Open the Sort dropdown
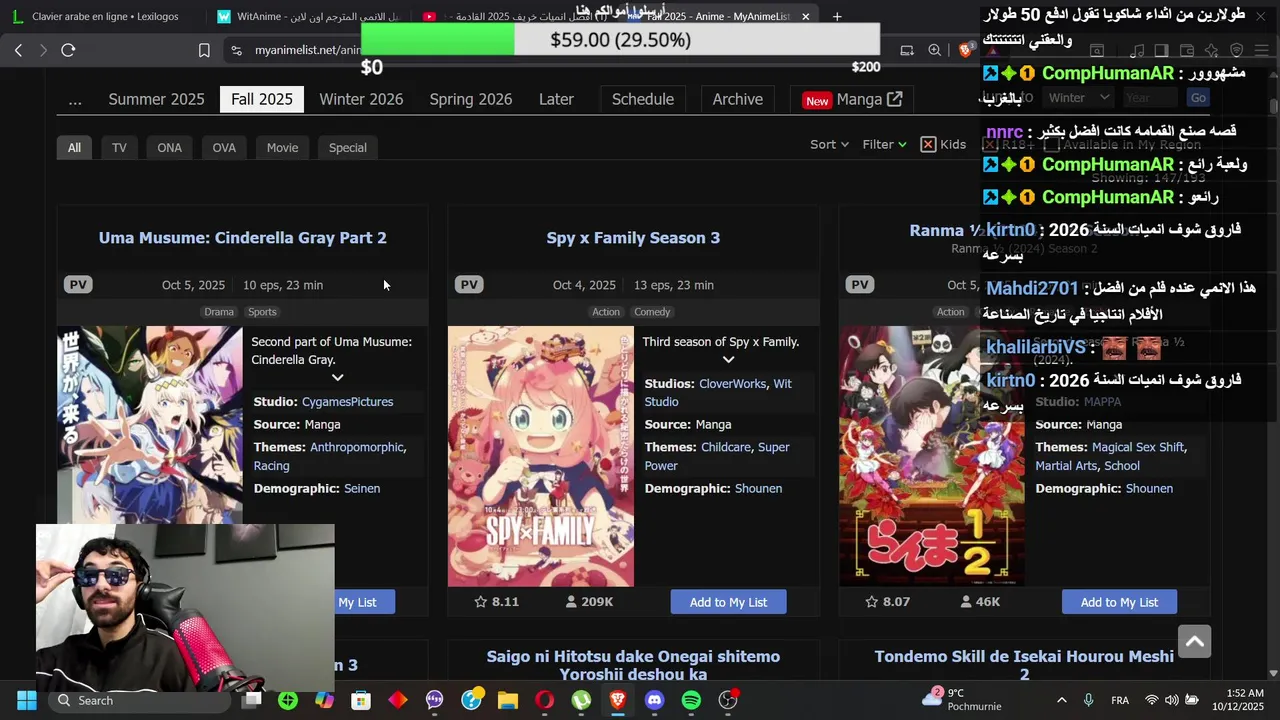 [x=829, y=144]
